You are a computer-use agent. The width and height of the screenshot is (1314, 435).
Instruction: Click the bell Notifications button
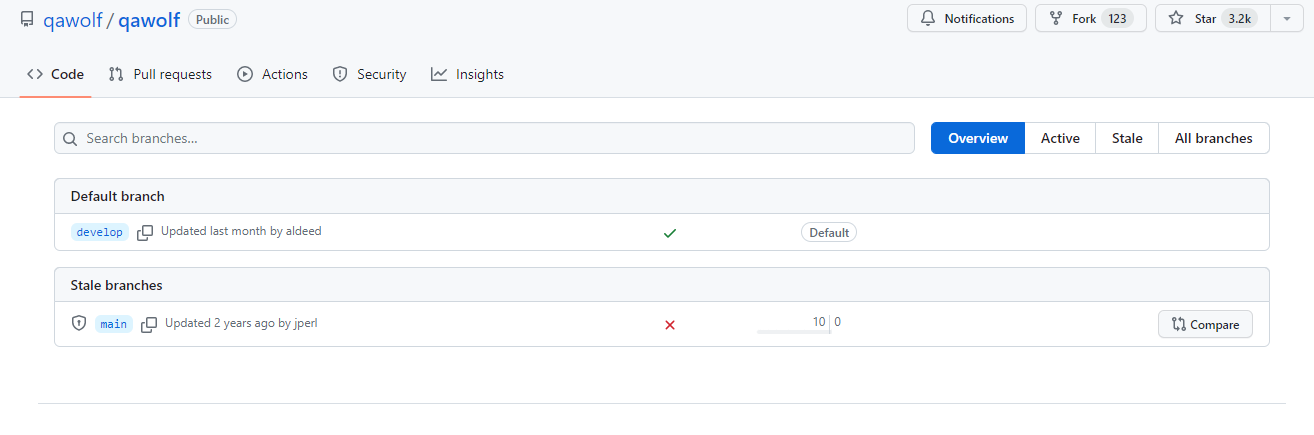pyautogui.click(x=966, y=18)
